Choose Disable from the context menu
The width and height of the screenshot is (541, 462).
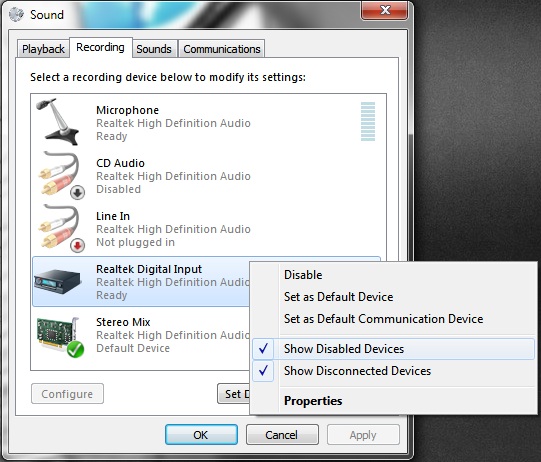coord(303,275)
